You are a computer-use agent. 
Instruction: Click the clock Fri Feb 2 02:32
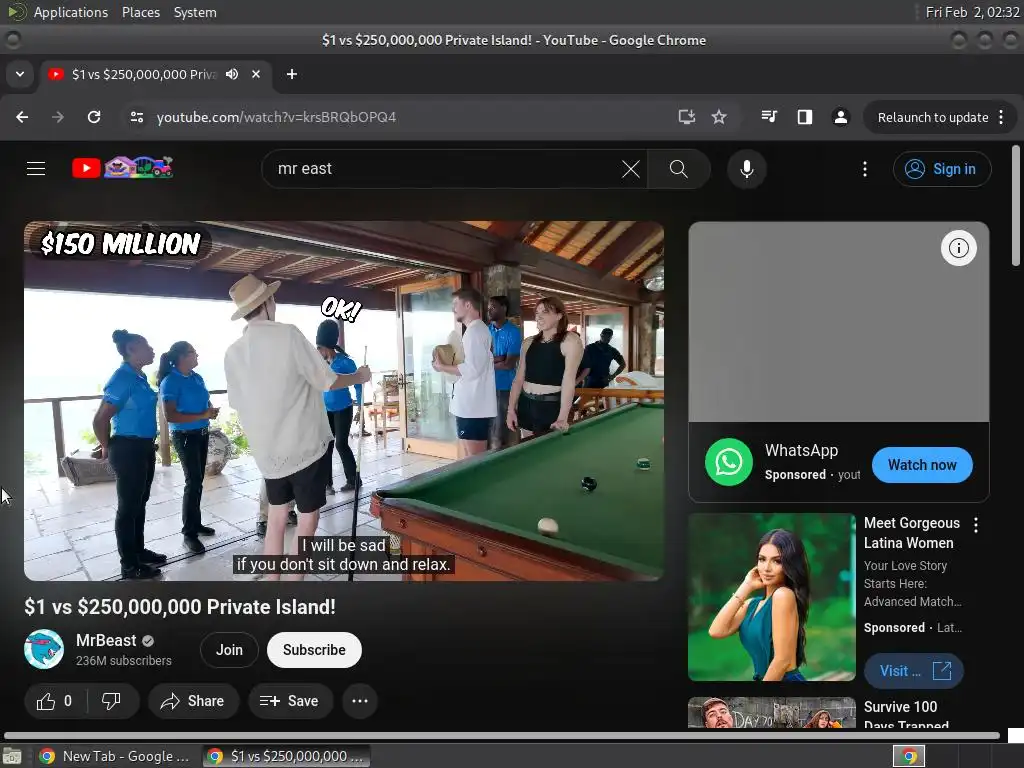[972, 12]
